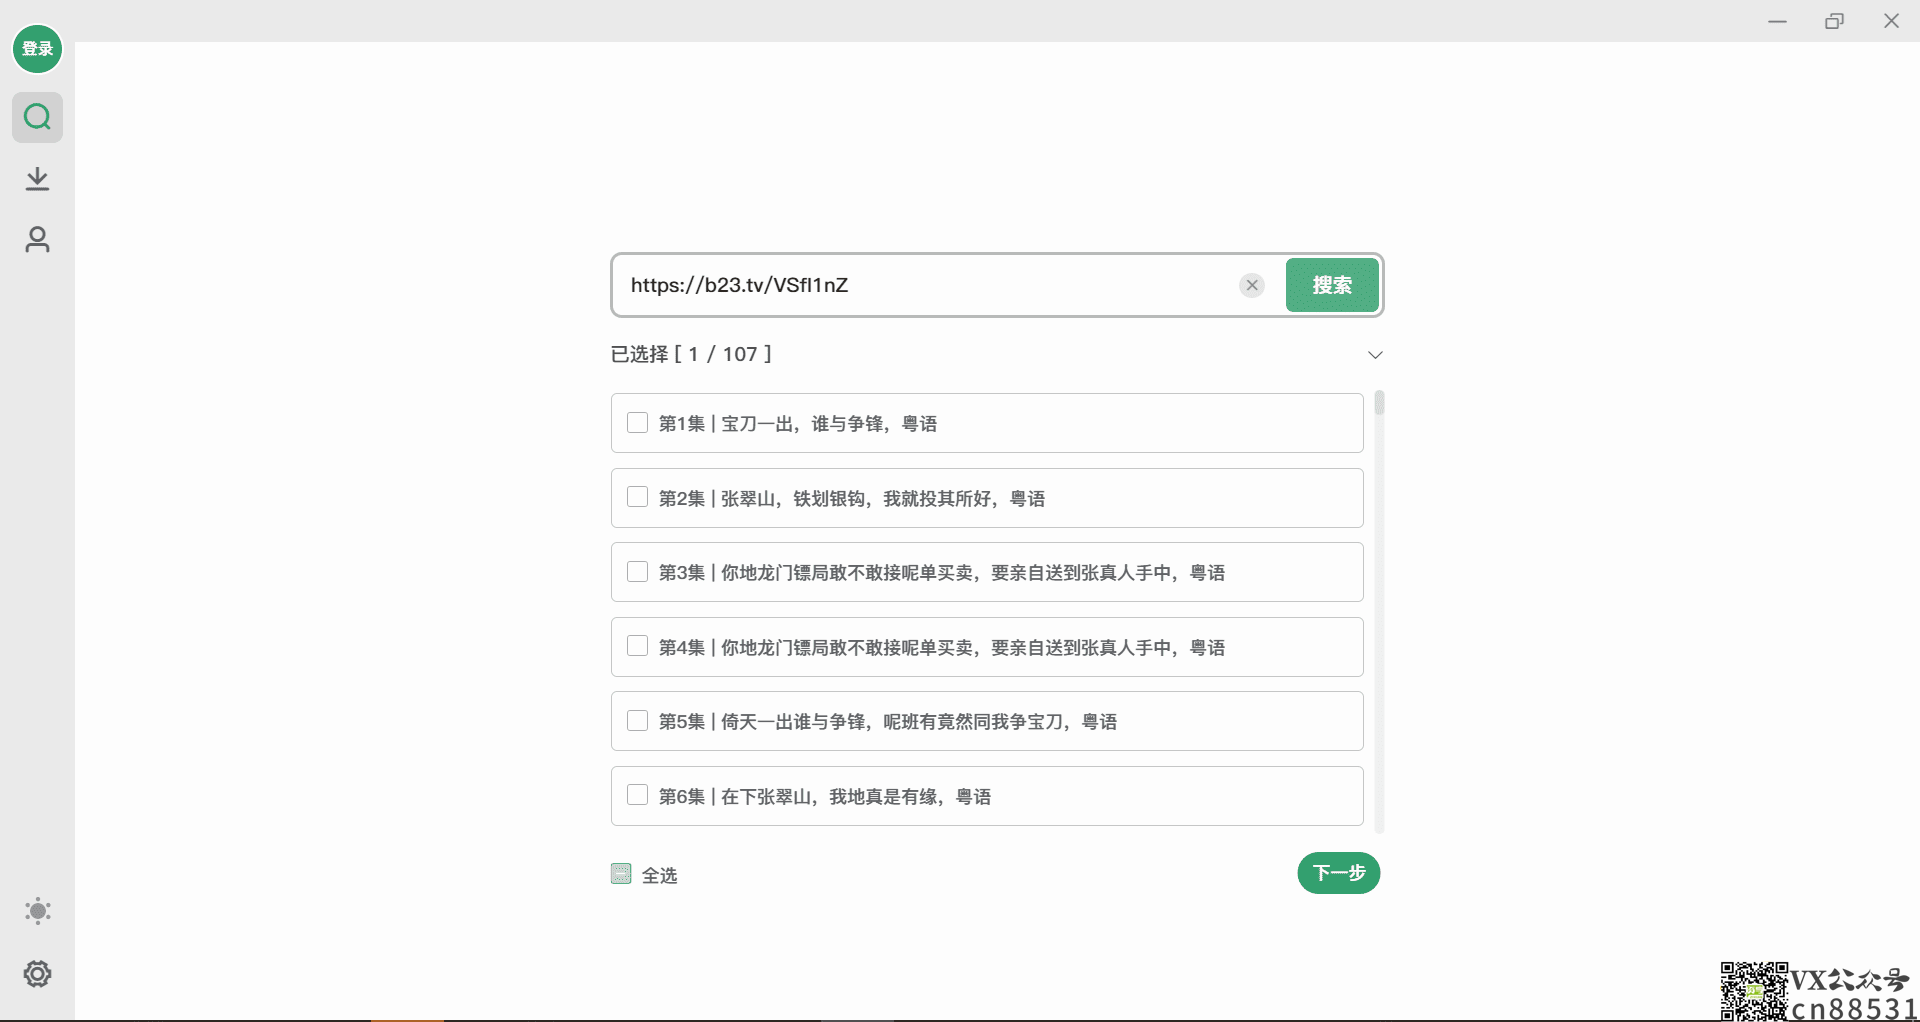Select 第4集 row title text
Viewport: 1920px width, 1022px height.
tap(941, 648)
